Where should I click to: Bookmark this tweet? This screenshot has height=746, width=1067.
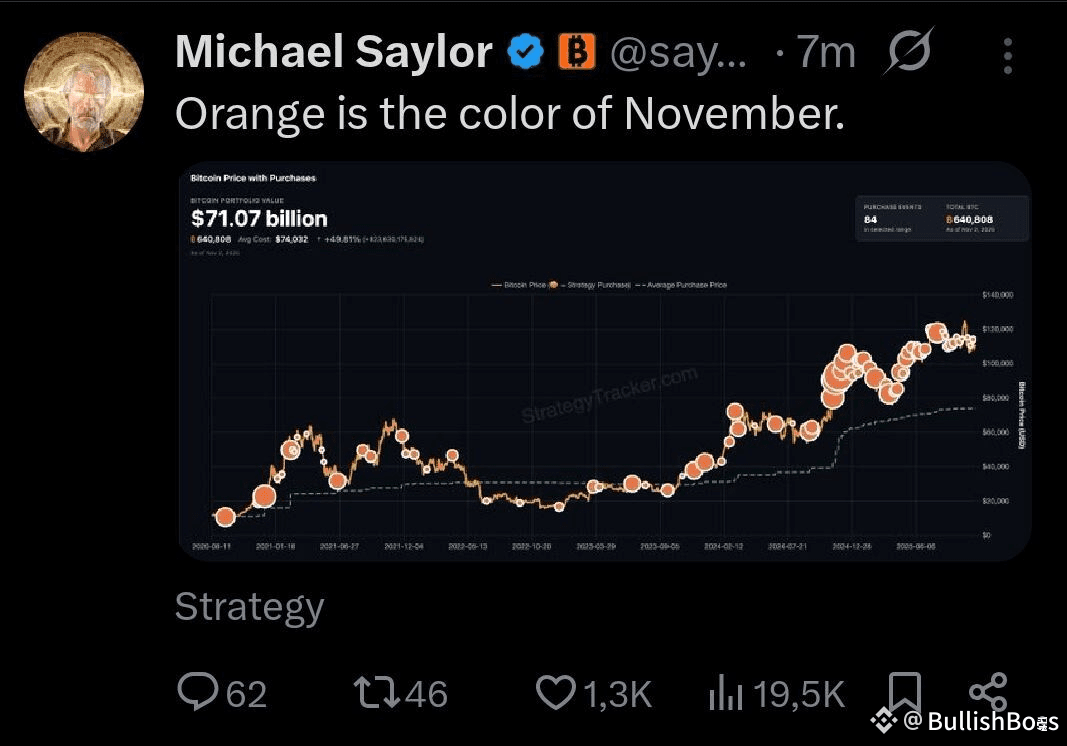click(x=906, y=691)
